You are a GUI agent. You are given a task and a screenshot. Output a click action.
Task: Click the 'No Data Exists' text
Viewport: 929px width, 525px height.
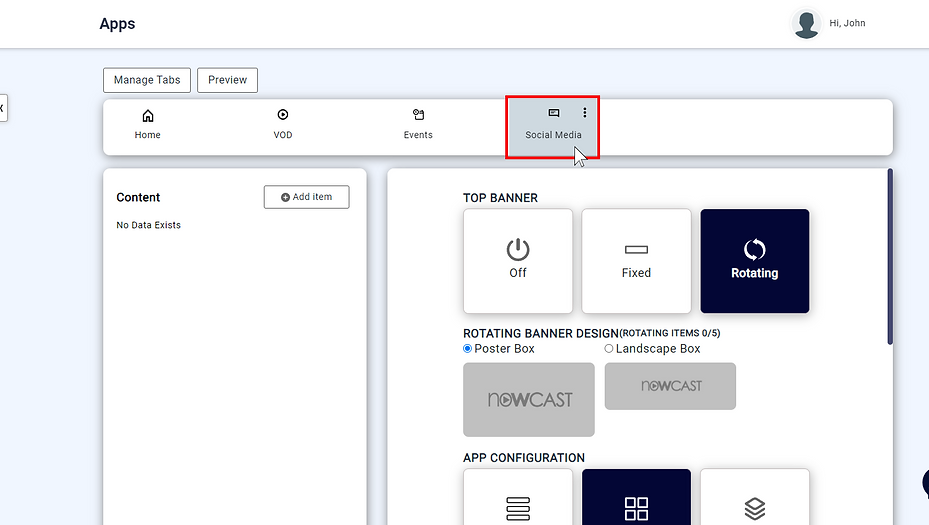click(148, 225)
